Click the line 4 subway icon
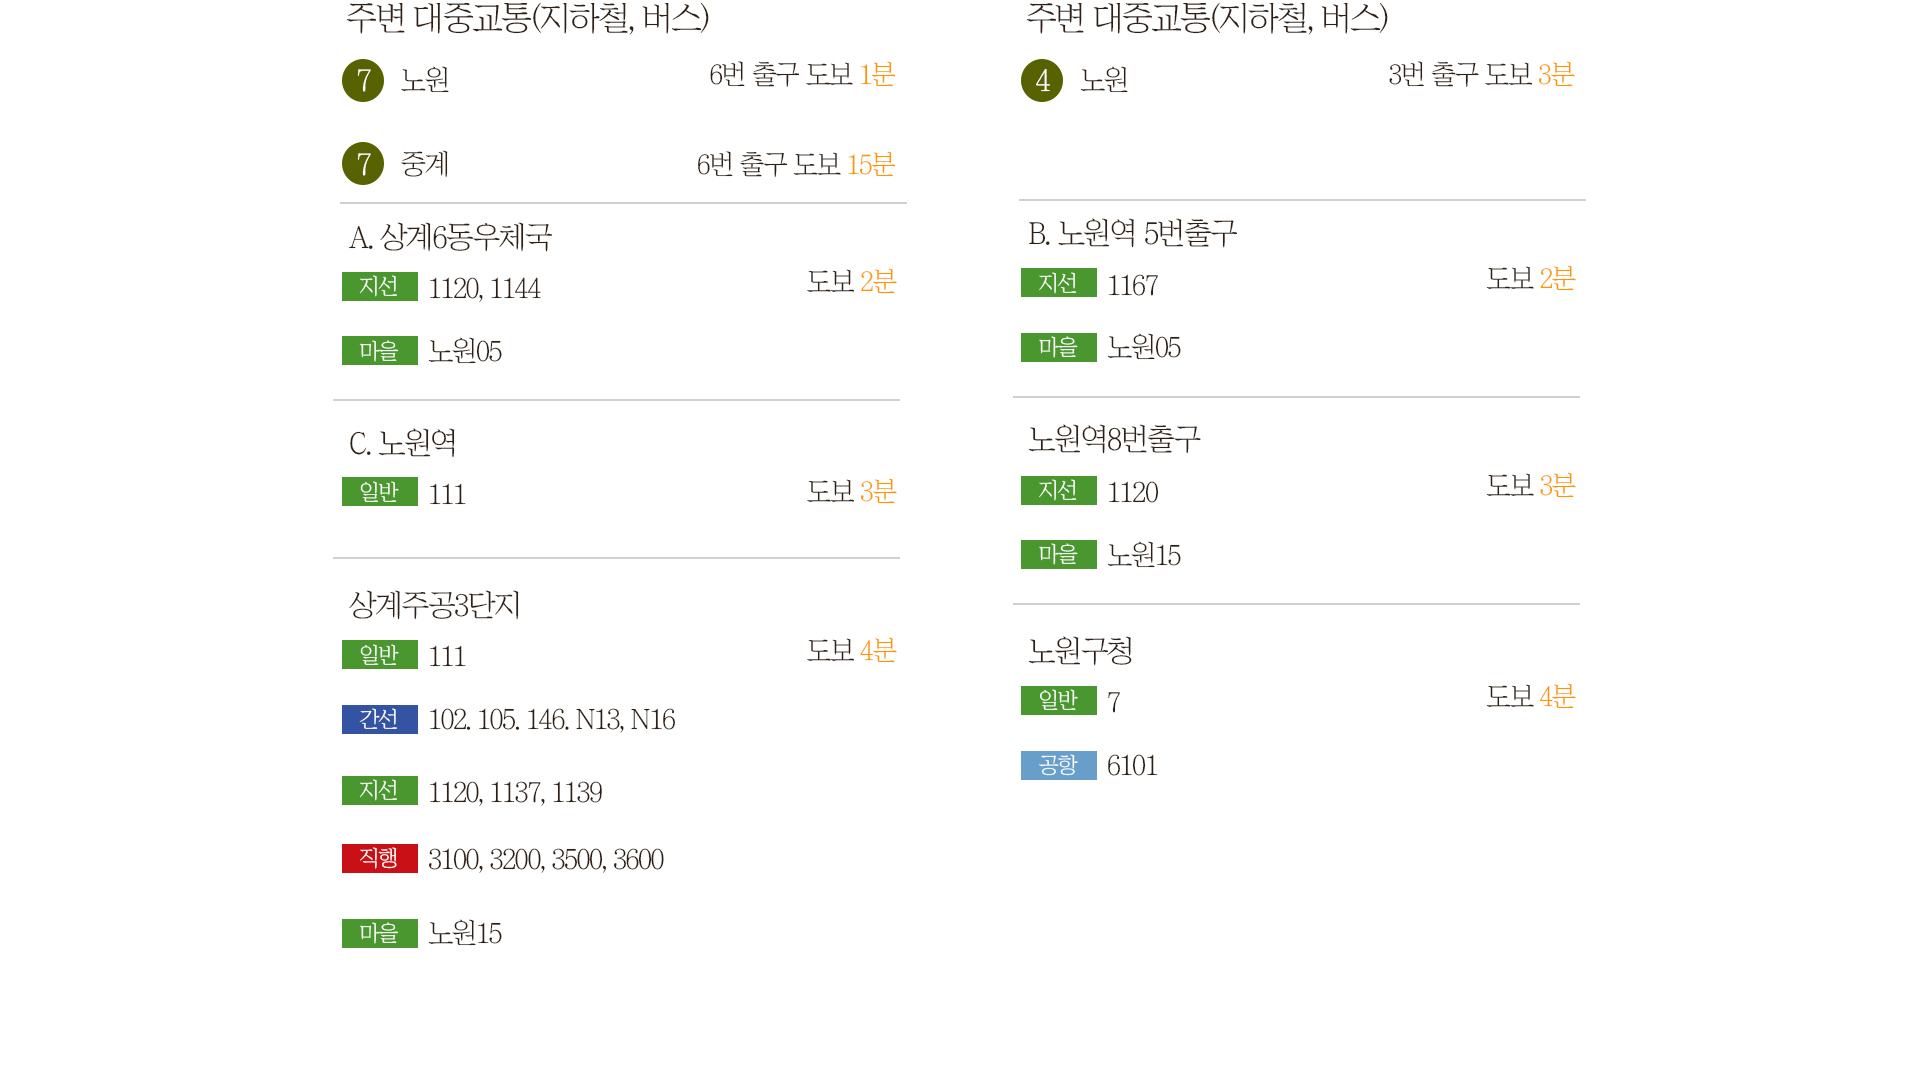The width and height of the screenshot is (1920, 1086). 1042,80
